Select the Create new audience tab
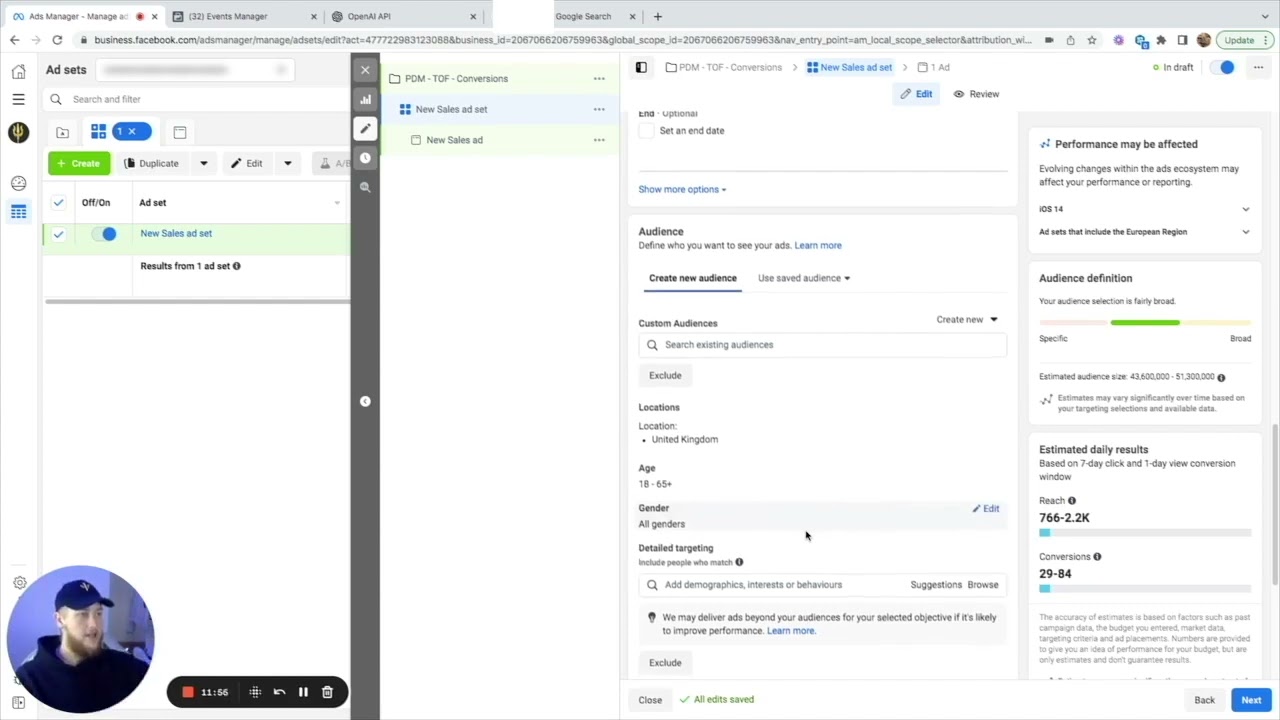The image size is (1280, 720). click(692, 278)
